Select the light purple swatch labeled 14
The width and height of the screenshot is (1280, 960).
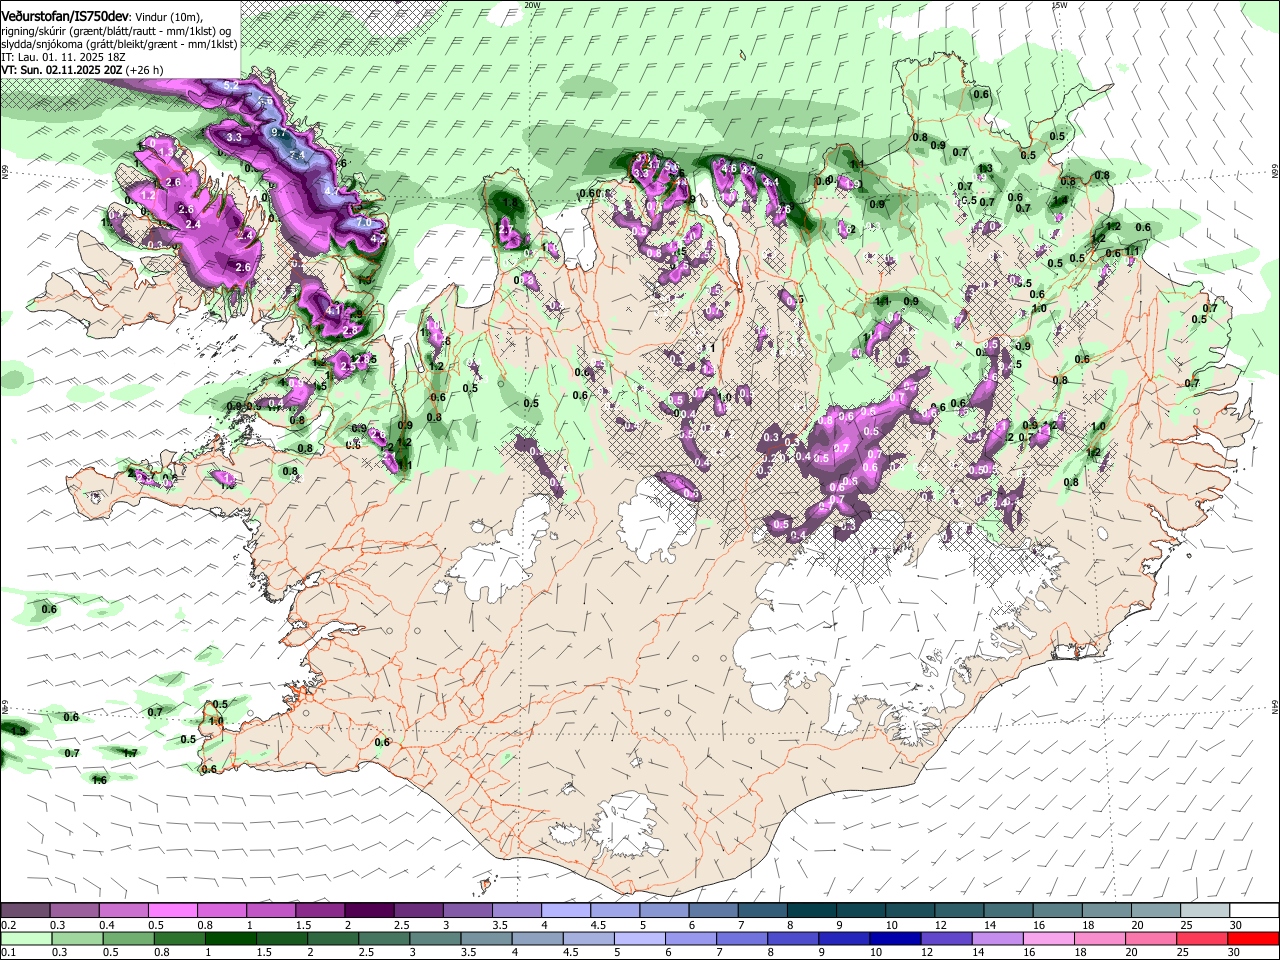click(x=998, y=938)
